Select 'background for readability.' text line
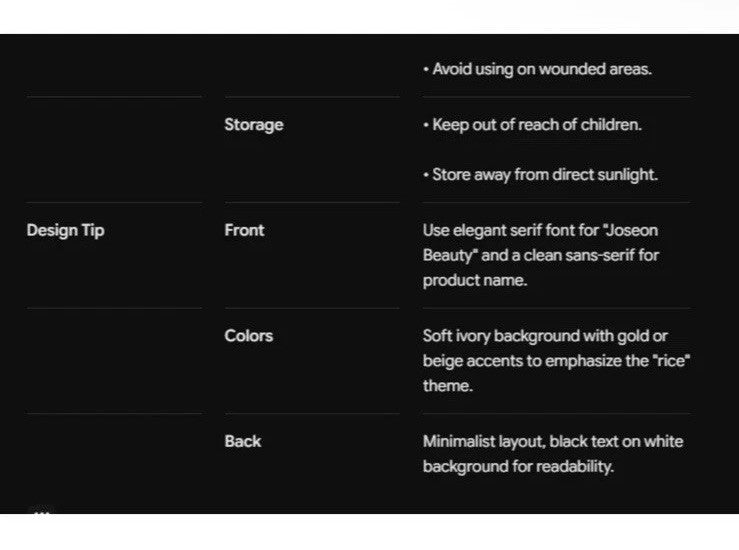Screen dimensions: 739x550 [x=518, y=467]
